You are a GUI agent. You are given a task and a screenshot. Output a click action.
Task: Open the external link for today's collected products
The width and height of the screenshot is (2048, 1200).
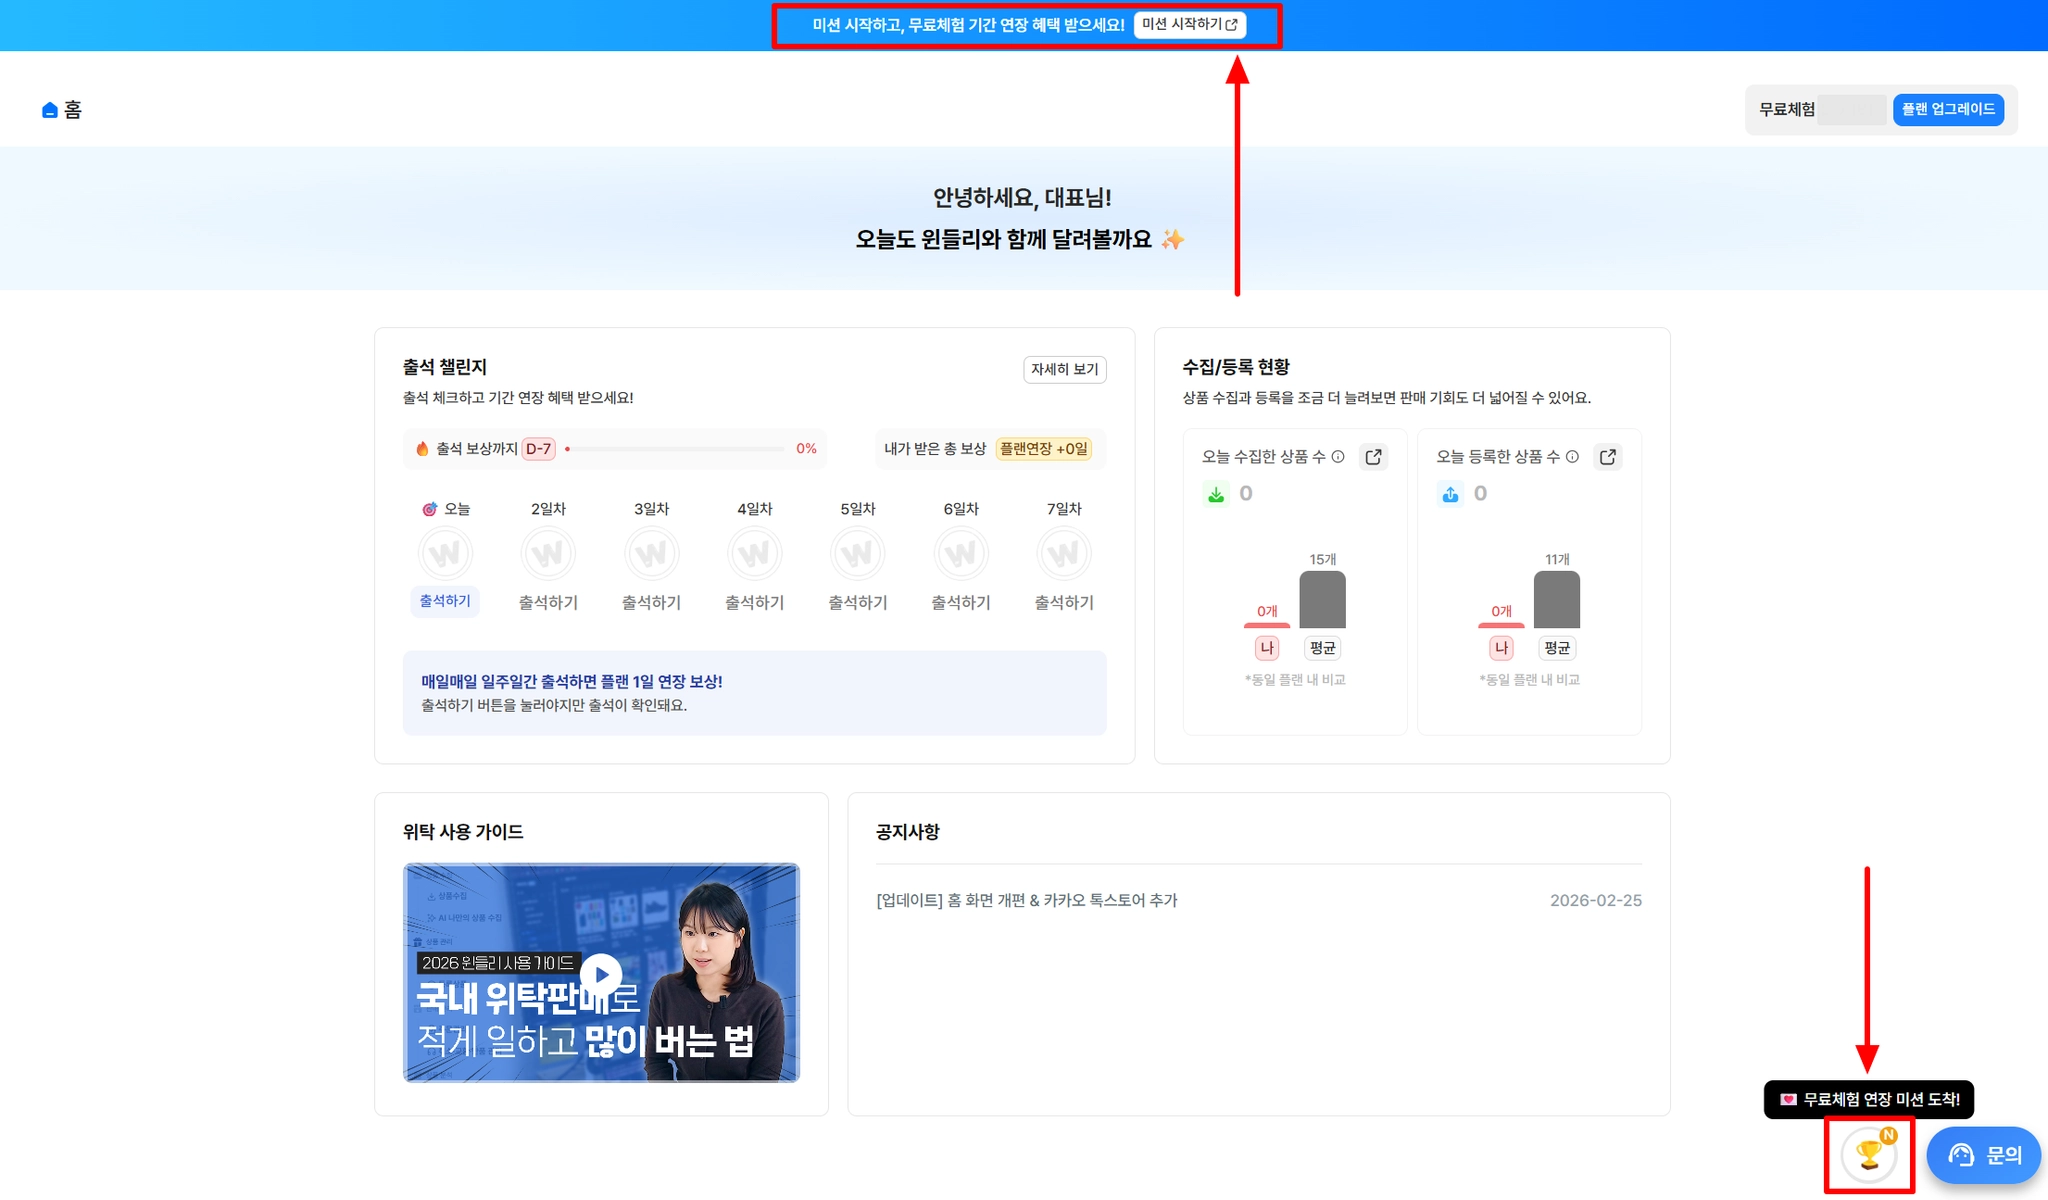pyautogui.click(x=1374, y=457)
